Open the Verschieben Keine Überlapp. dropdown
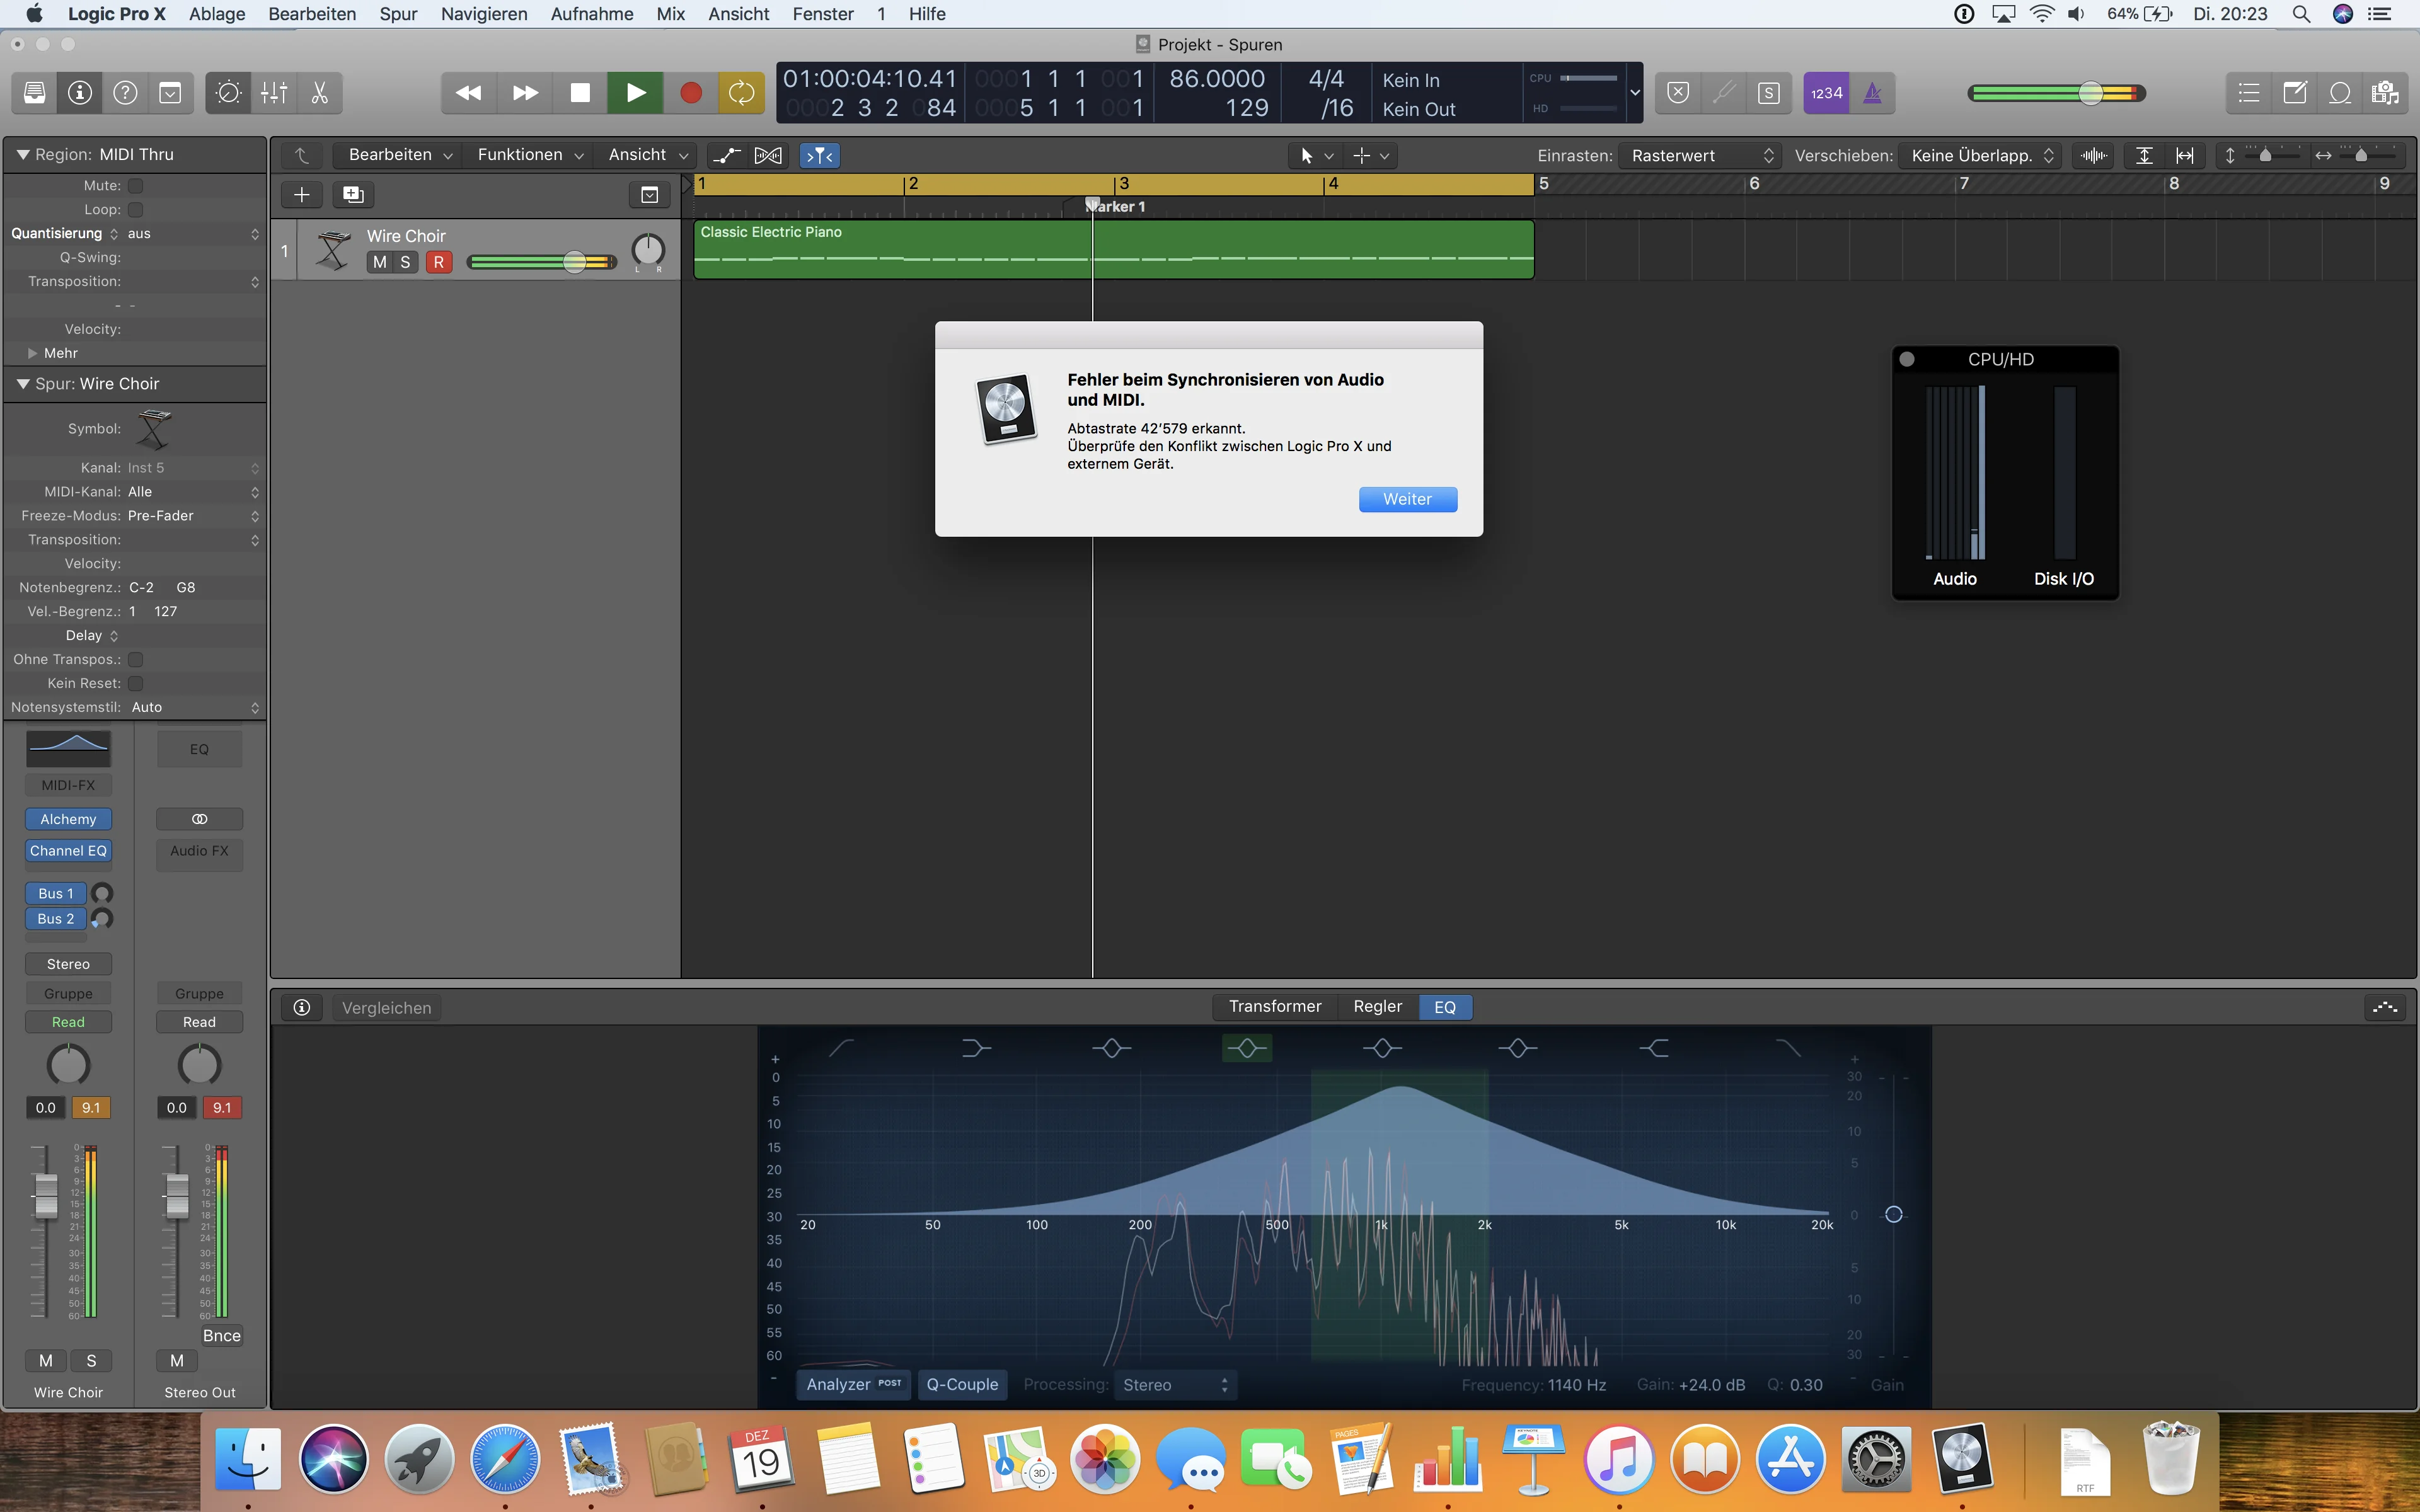Screen dimensions: 2420x1512 [1980, 155]
